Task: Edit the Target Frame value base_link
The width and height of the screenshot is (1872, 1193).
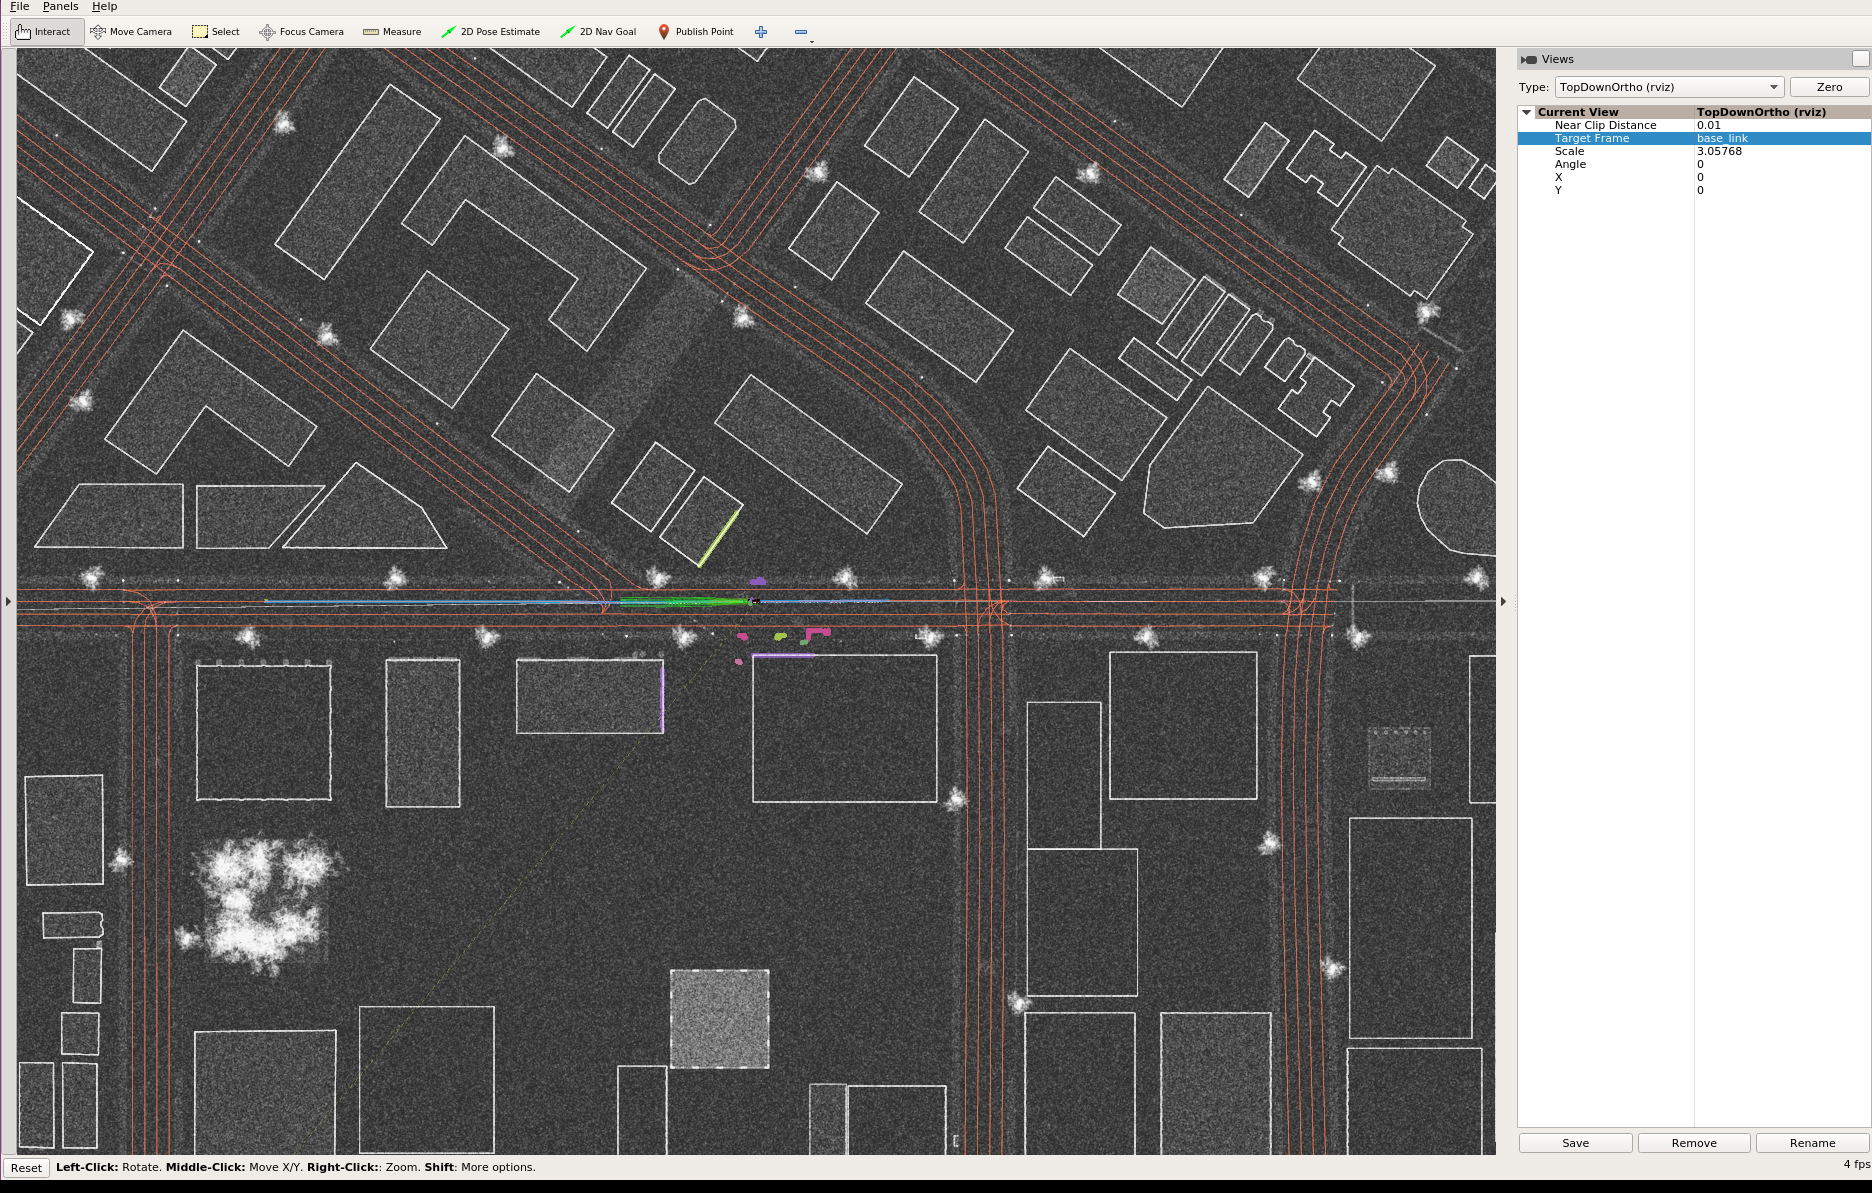Action: pyautogui.click(x=1724, y=138)
